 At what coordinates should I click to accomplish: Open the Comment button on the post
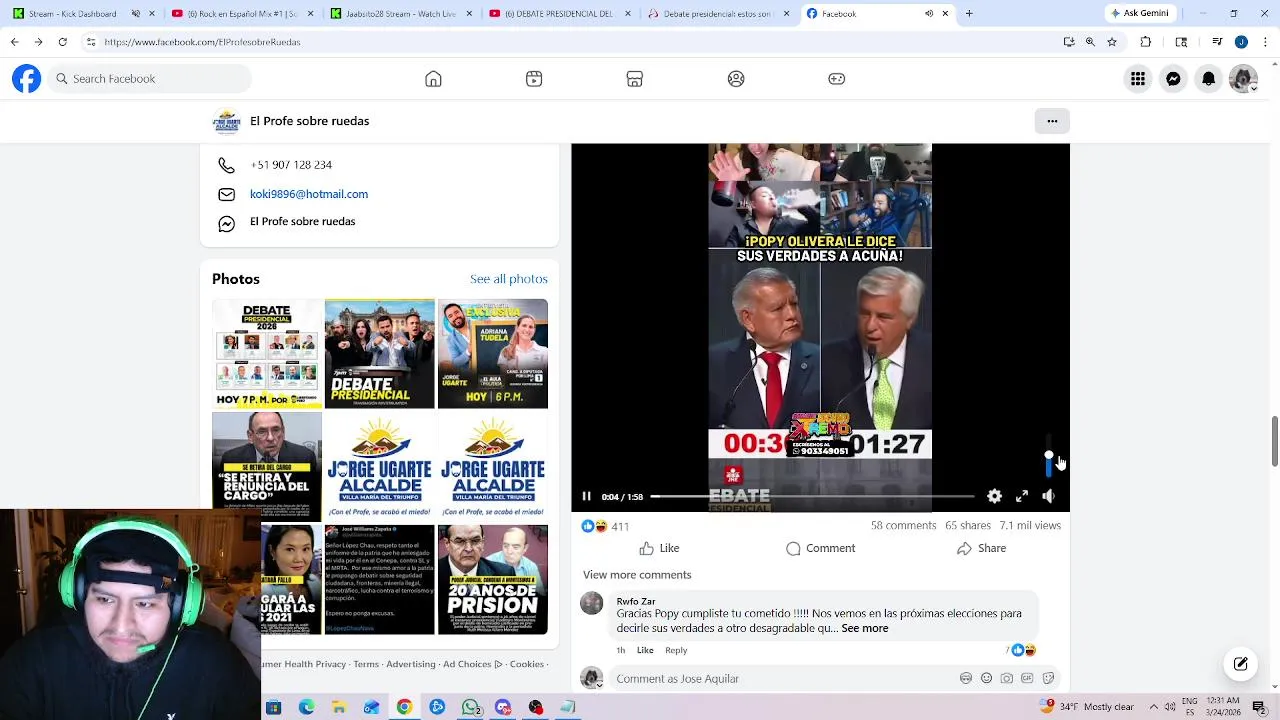click(x=820, y=548)
